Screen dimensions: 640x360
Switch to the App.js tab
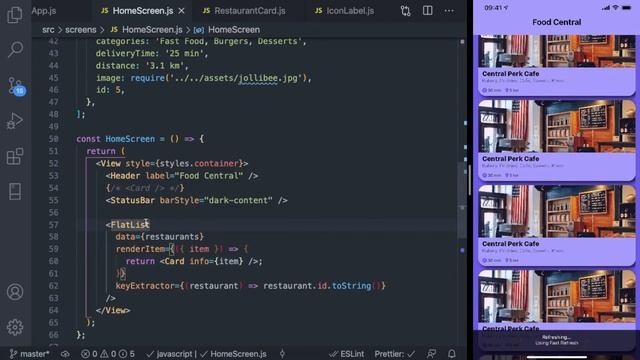(44, 11)
